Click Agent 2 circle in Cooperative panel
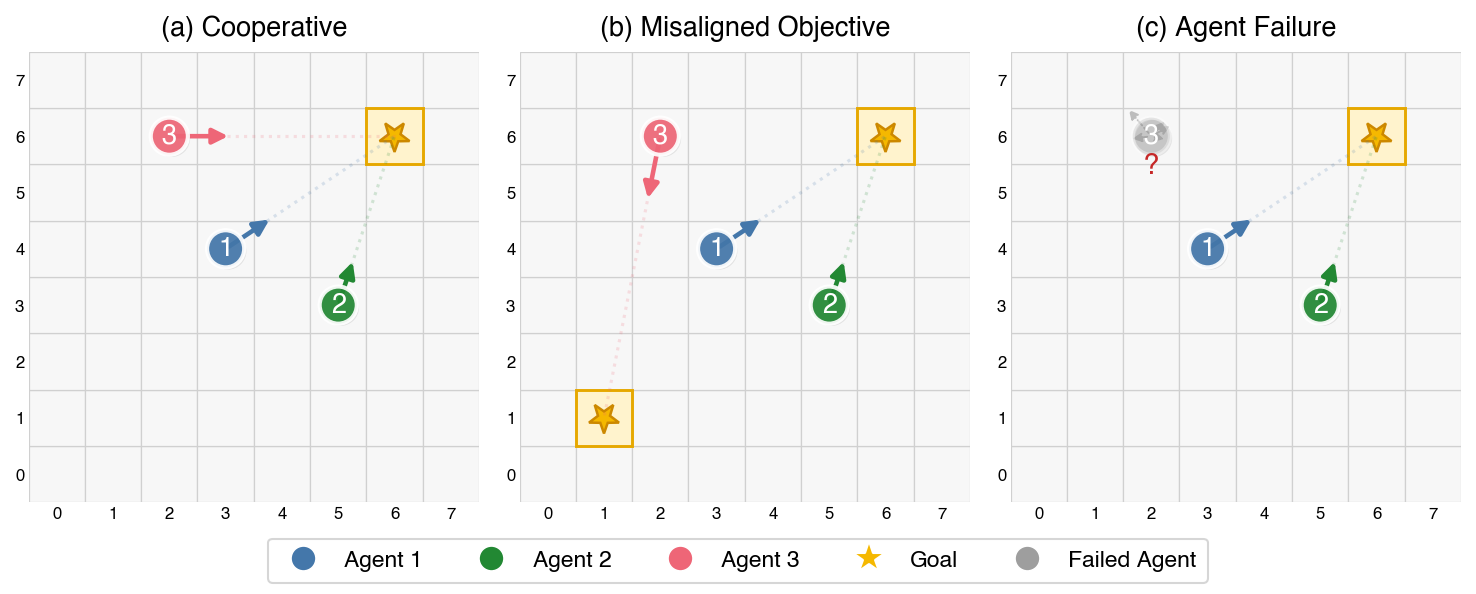 tap(338, 305)
